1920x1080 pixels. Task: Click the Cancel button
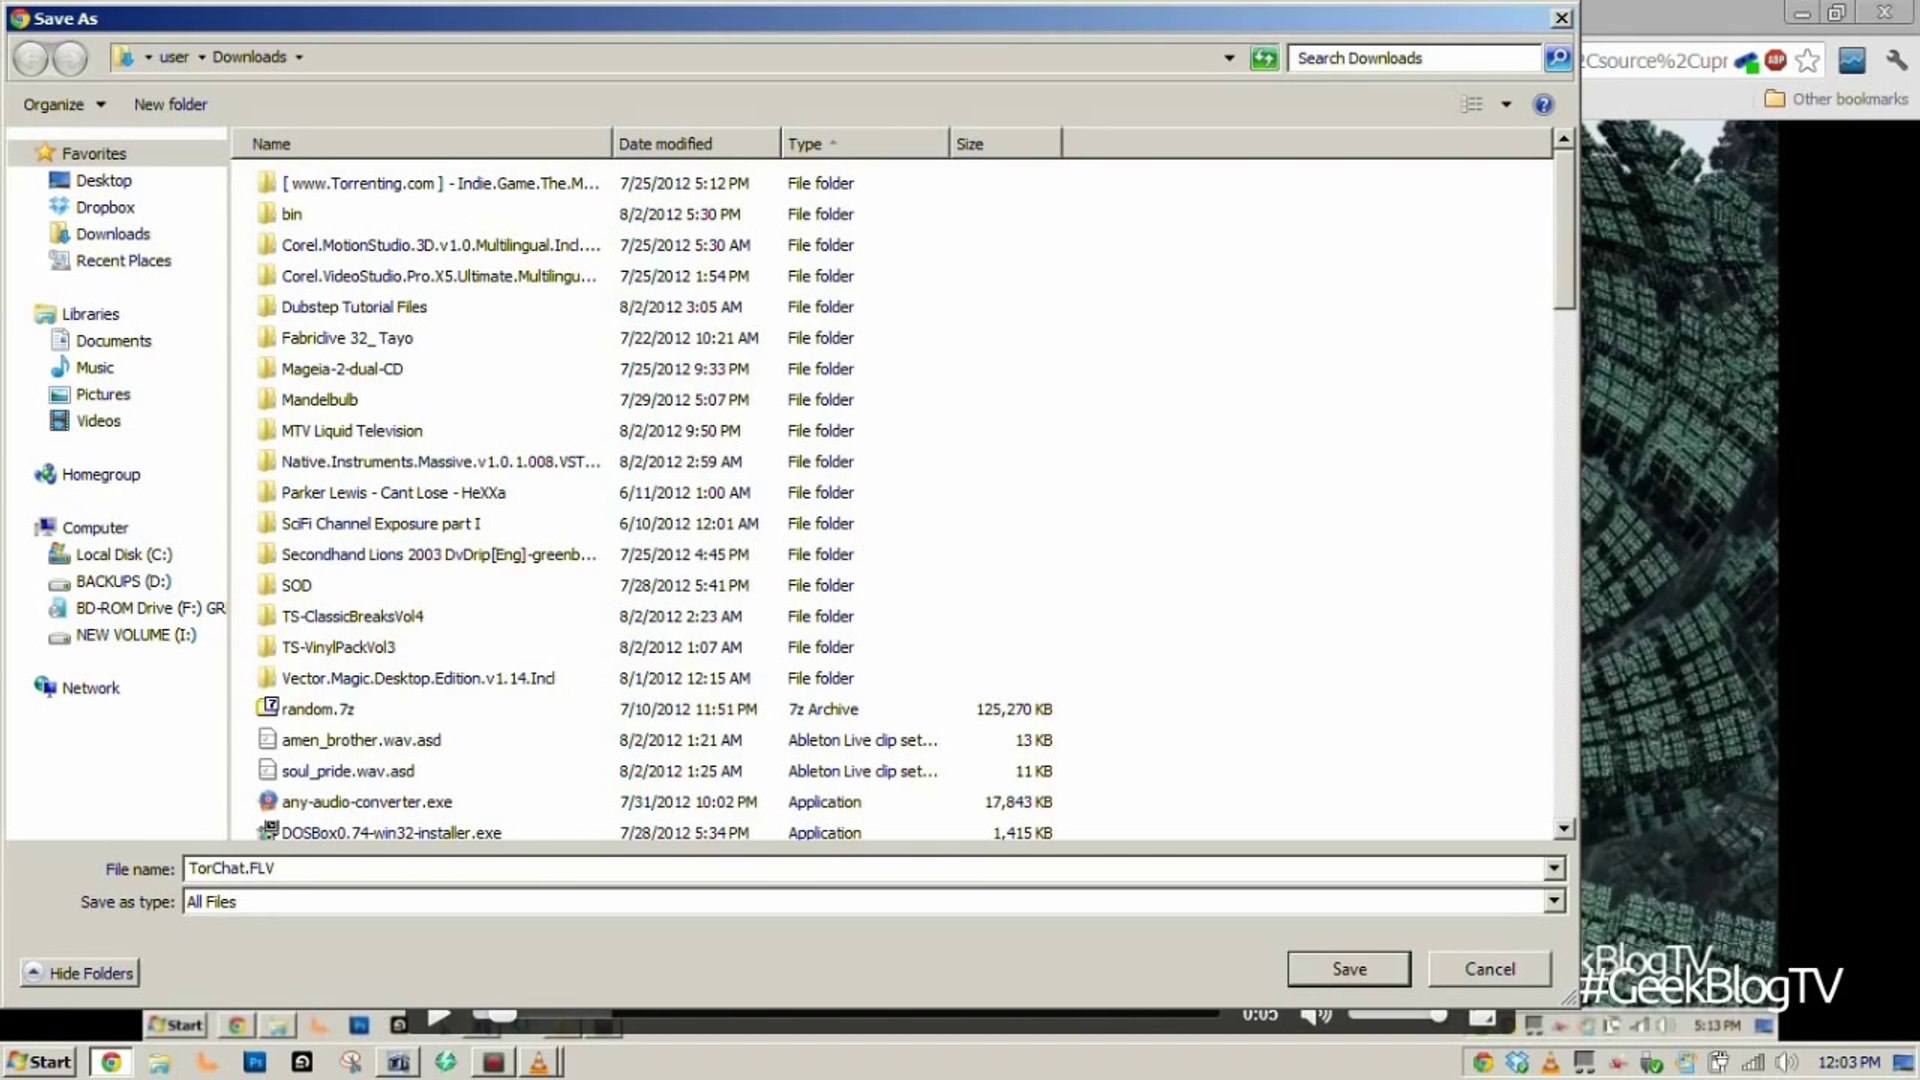coord(1489,969)
